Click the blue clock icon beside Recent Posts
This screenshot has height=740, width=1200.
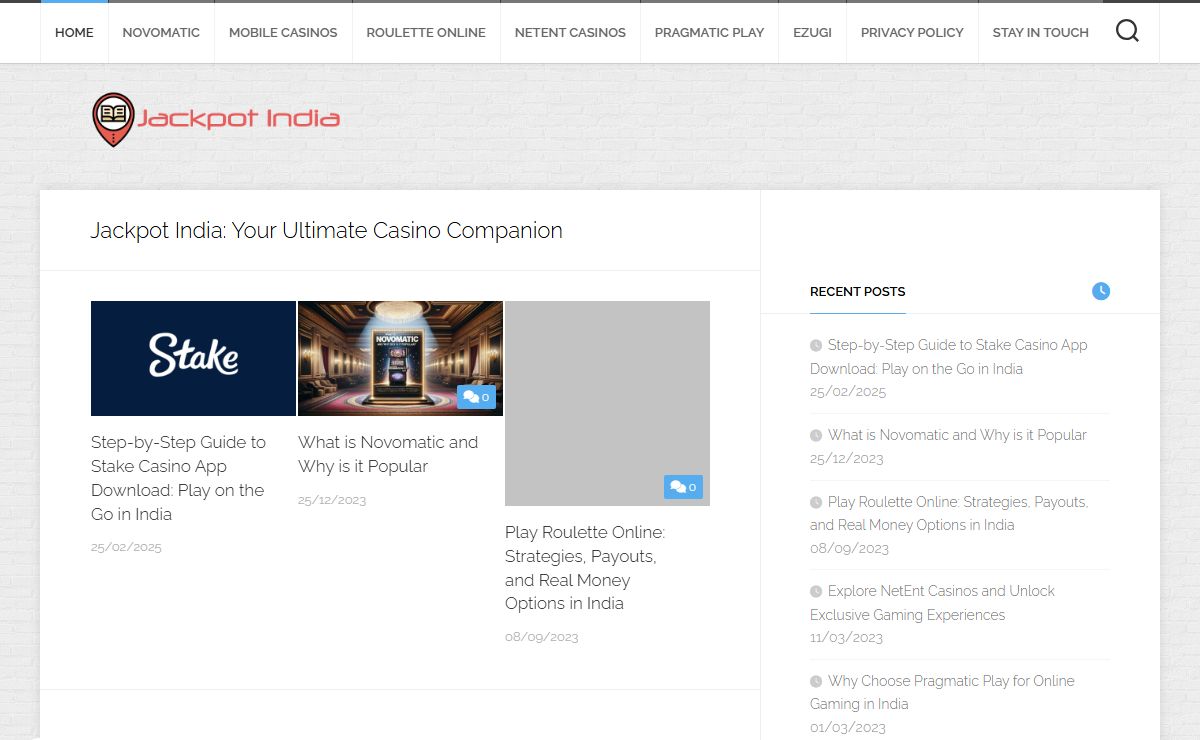(x=1101, y=291)
